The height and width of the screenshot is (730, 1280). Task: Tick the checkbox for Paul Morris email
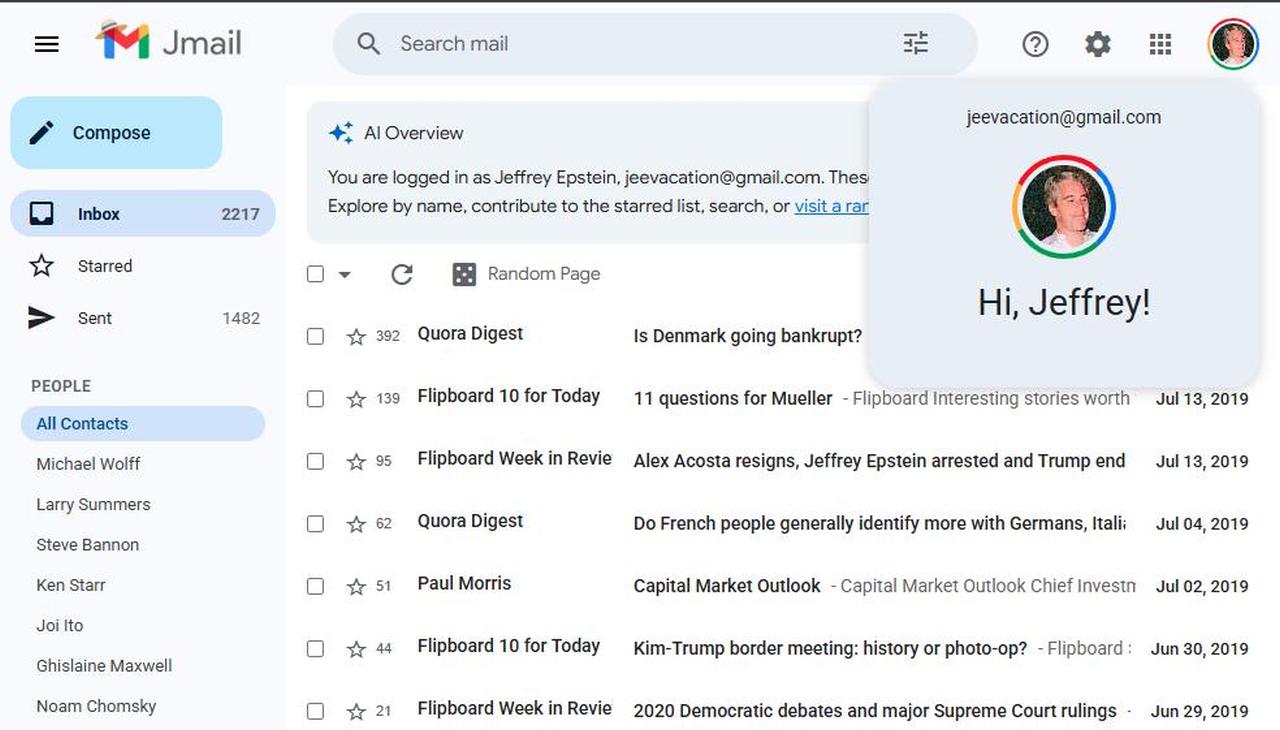coord(315,587)
